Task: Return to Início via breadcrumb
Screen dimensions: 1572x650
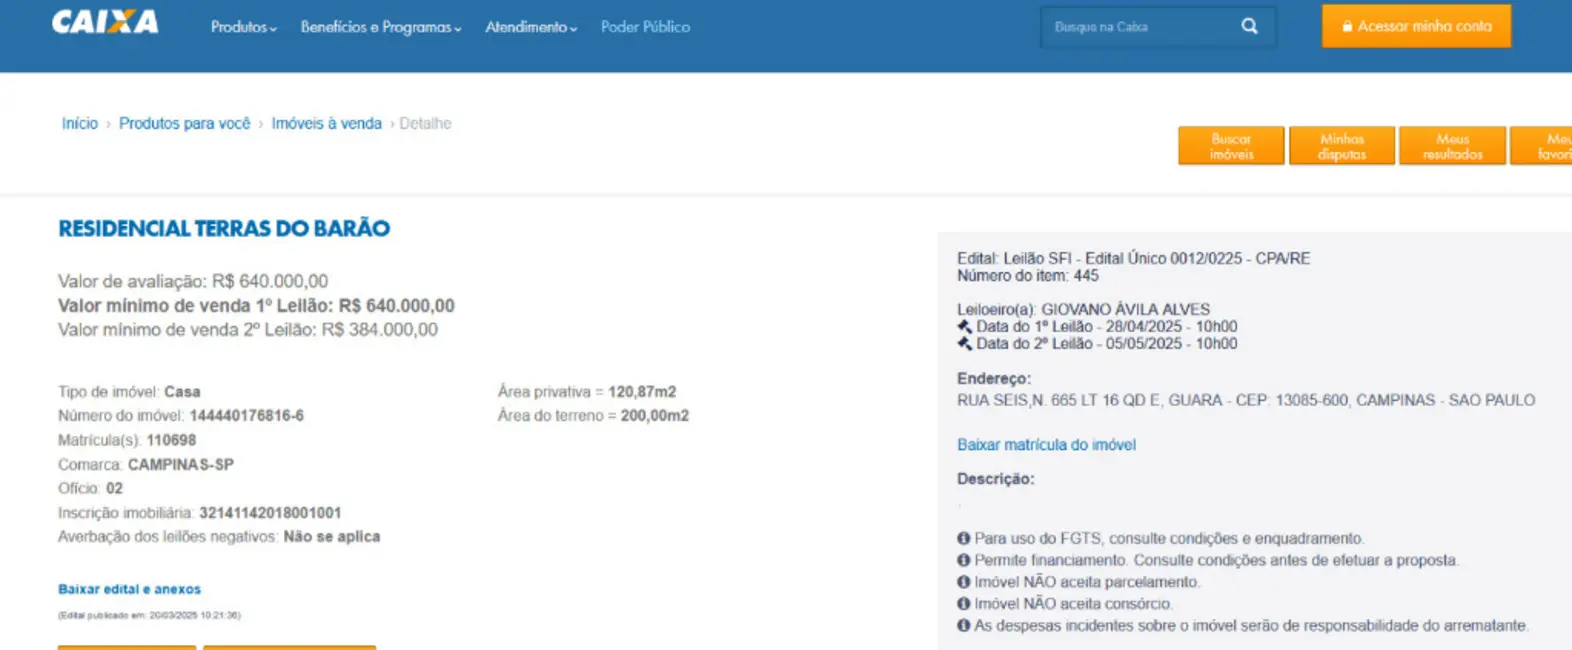Action: (80, 123)
